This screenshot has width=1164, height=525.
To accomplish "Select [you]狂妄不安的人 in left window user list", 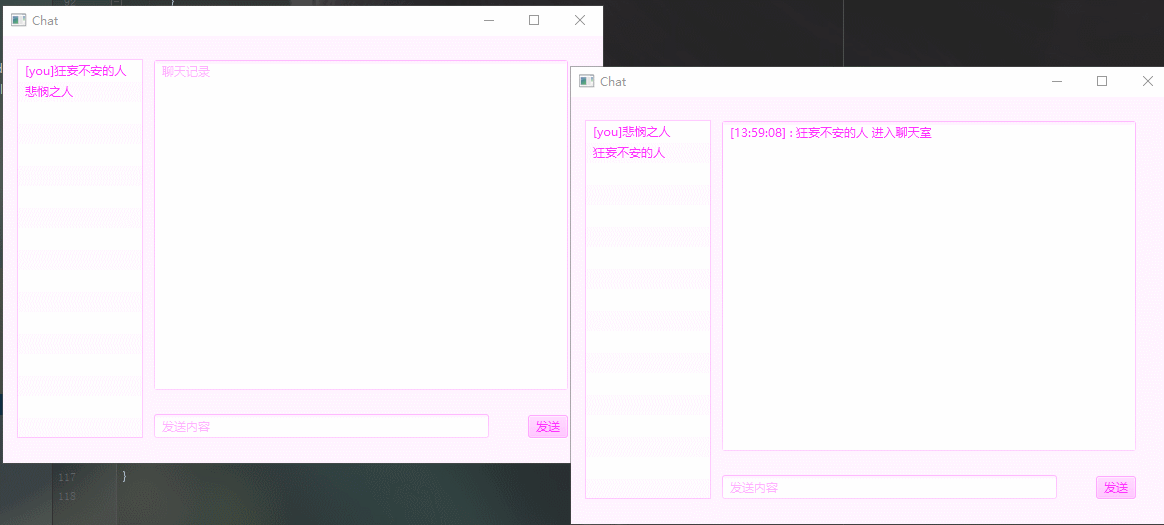I will 80,71.
